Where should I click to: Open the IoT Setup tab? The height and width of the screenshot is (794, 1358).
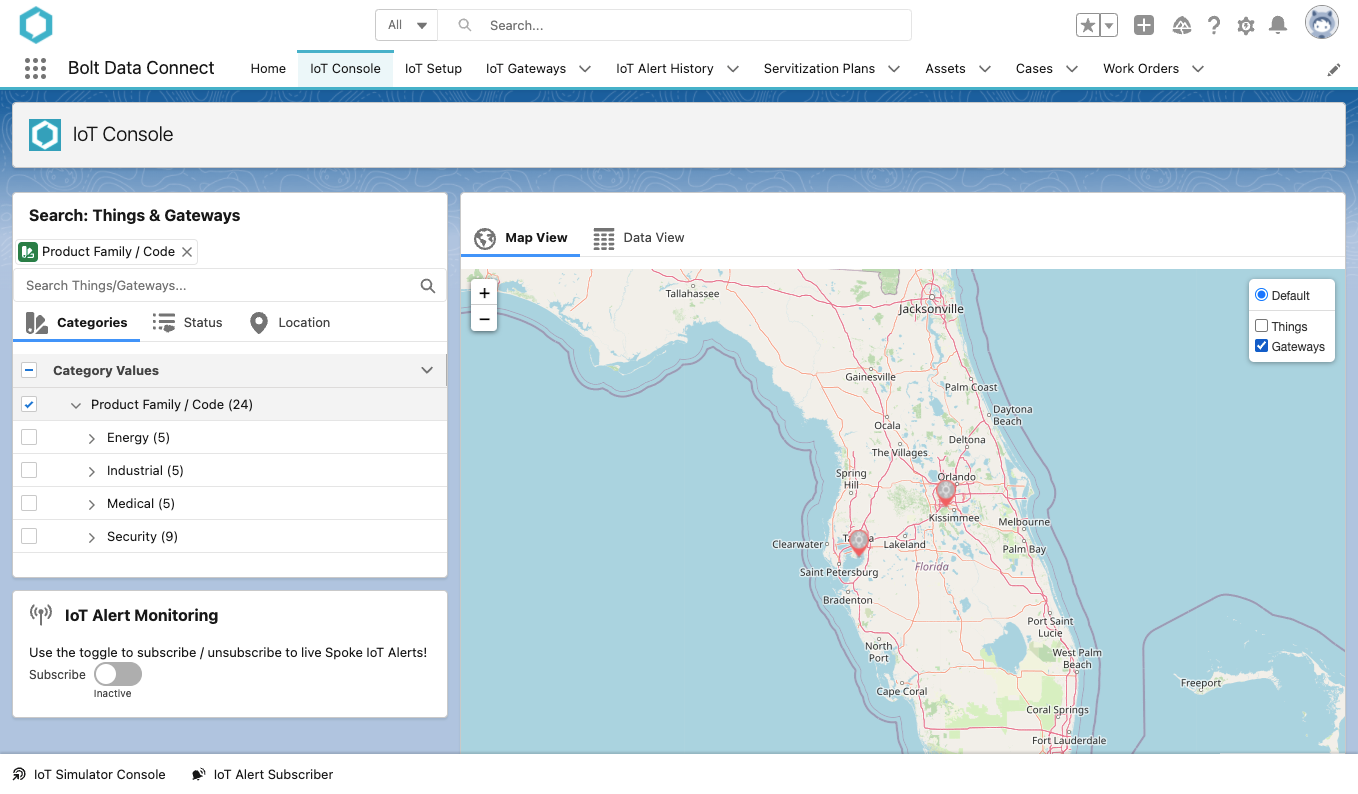tap(433, 69)
